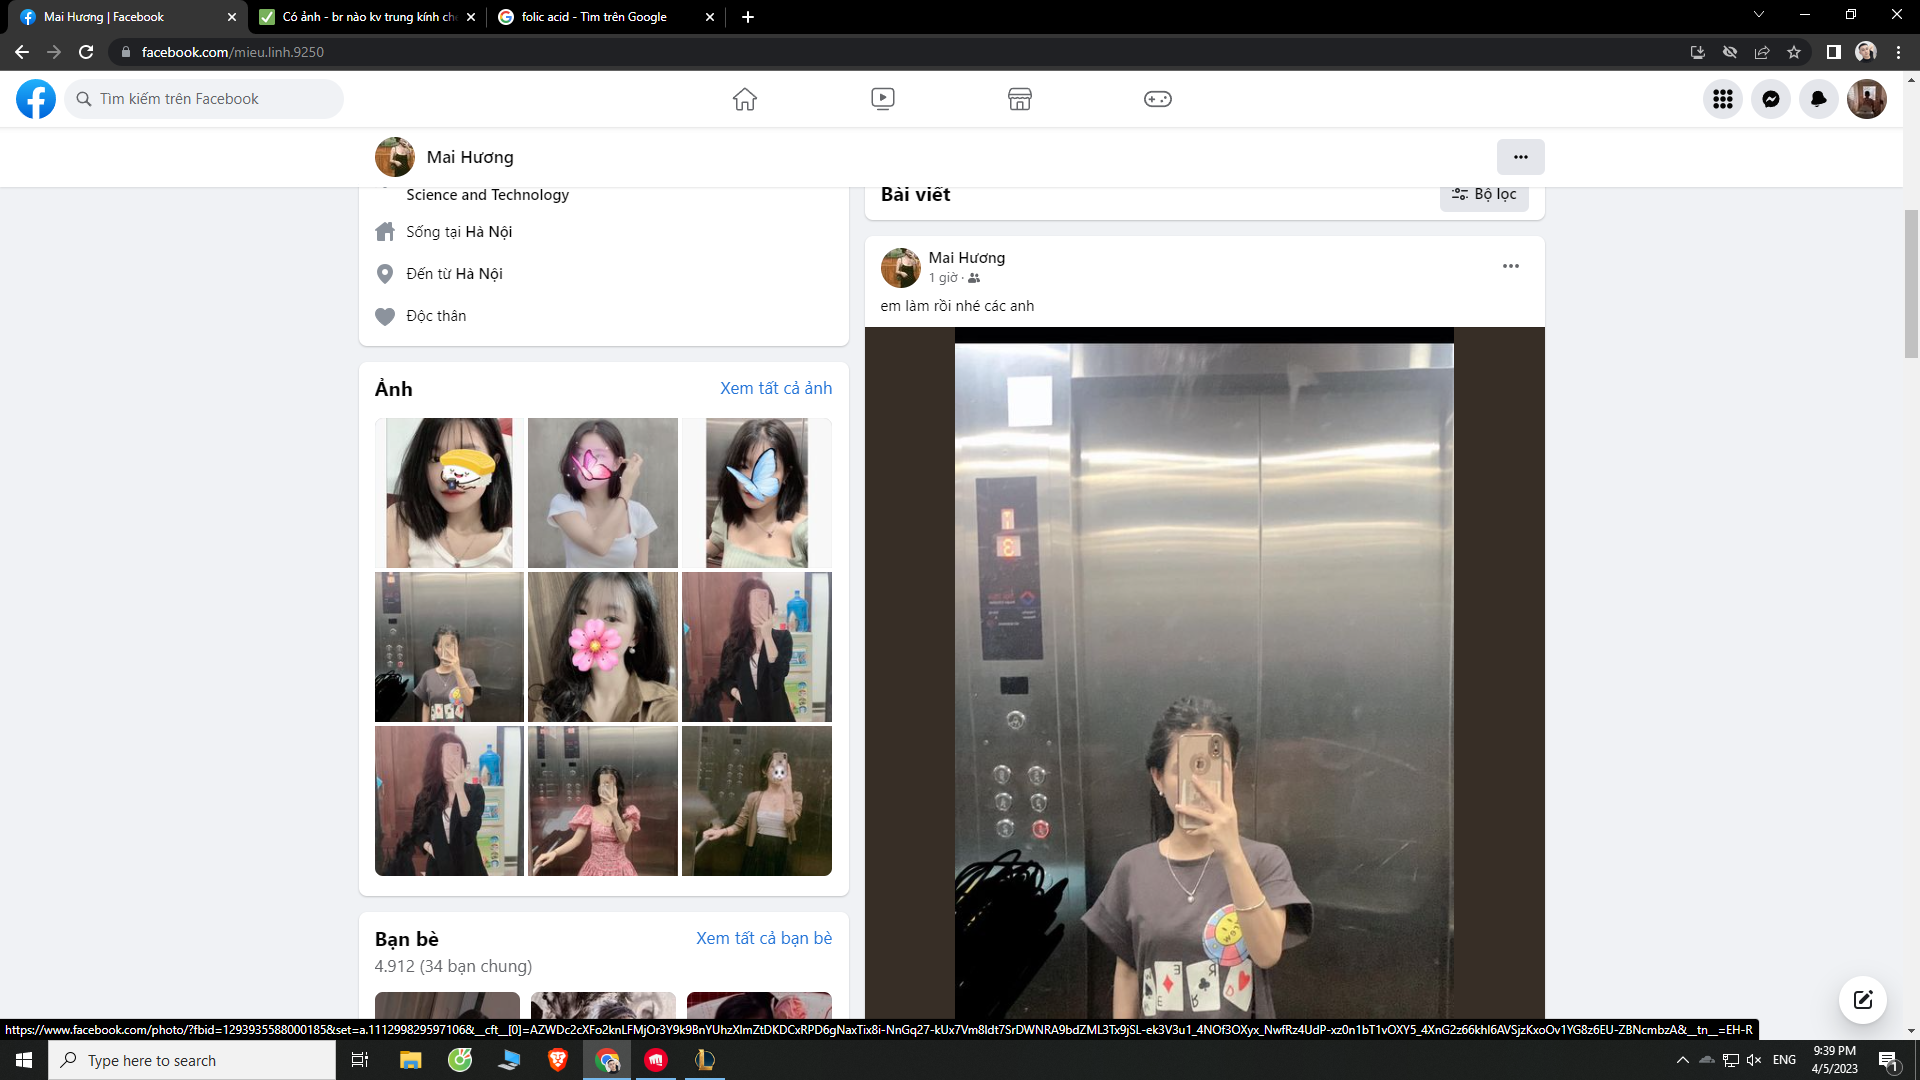Switch to the Có ảnh tab
1920x1080 pixels.
pyautogui.click(x=366, y=17)
